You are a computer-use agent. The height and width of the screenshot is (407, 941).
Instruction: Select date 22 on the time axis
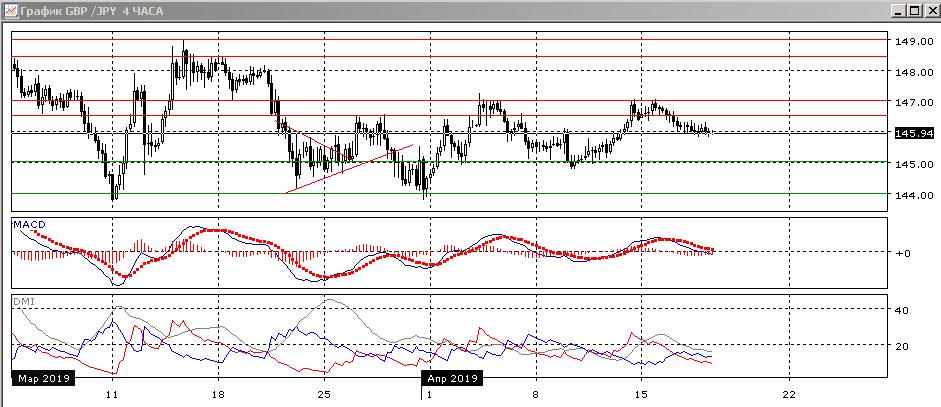point(790,394)
